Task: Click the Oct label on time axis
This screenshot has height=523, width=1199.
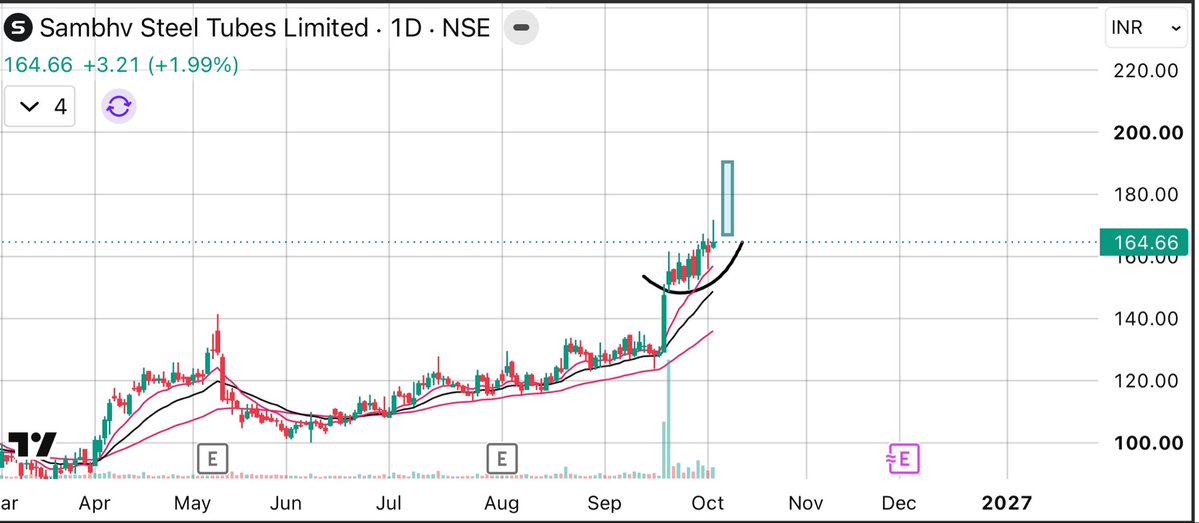Action: tap(709, 503)
